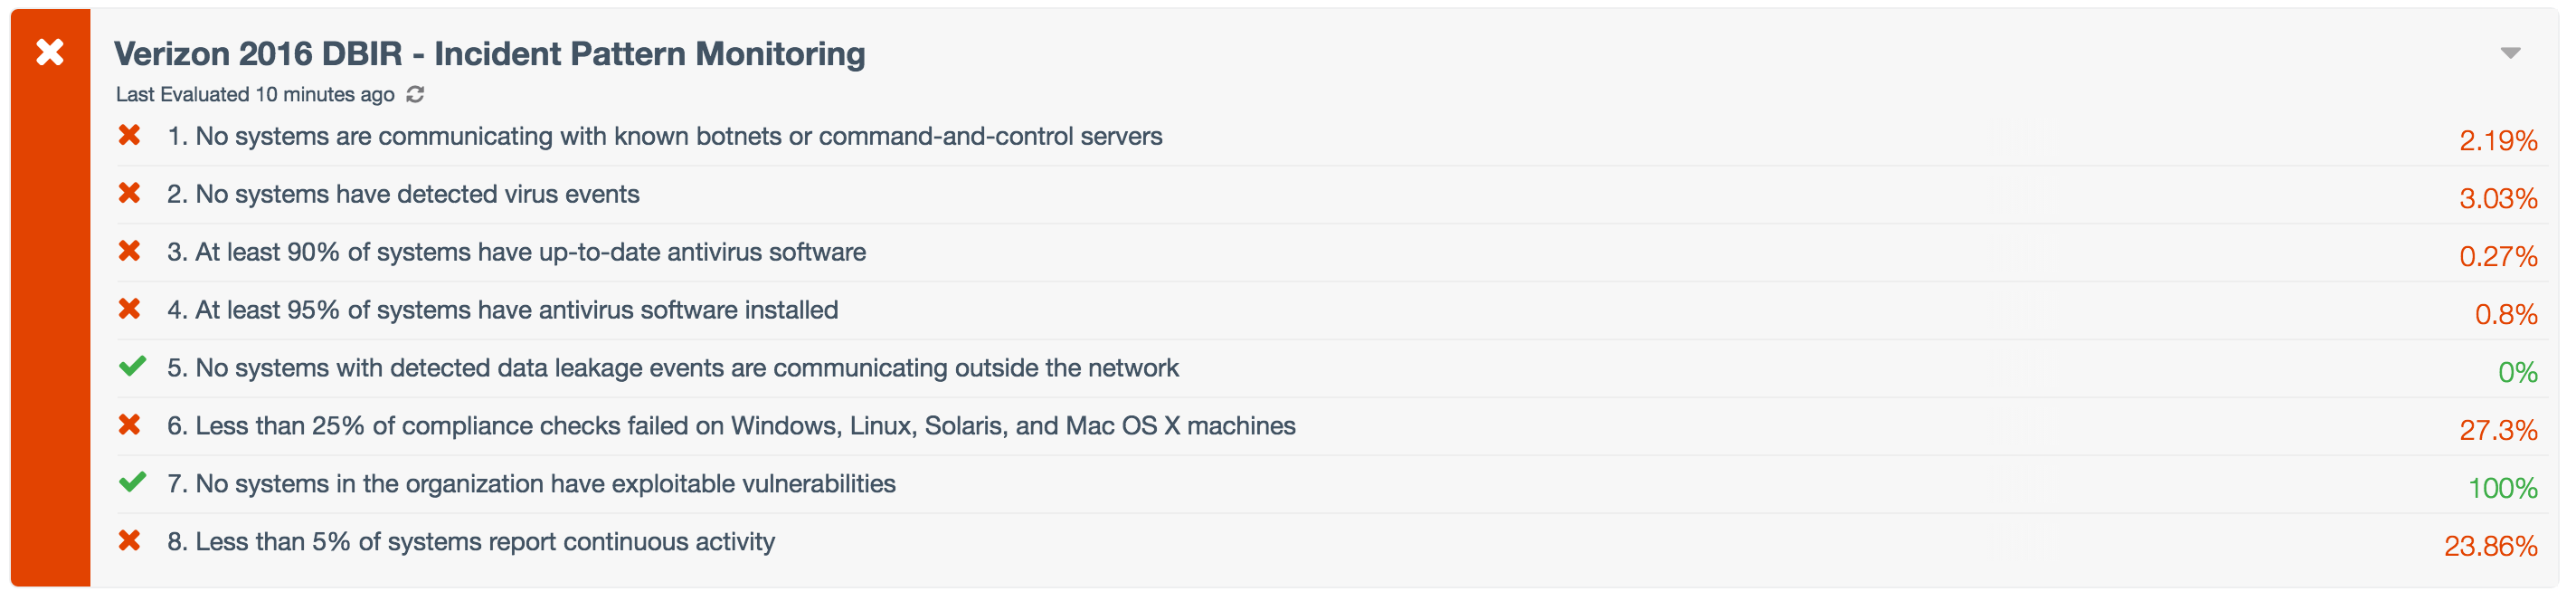
Task: Click red X beside up-to-date antivirus statement
Action: 129,251
